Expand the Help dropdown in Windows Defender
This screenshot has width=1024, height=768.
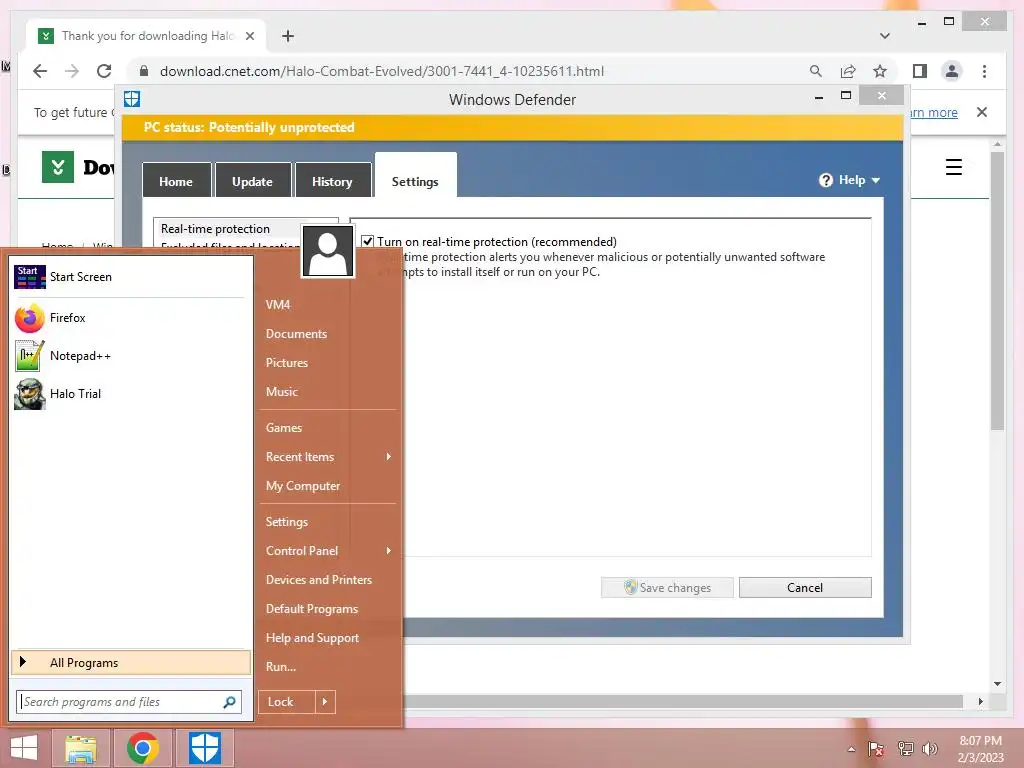(850, 180)
